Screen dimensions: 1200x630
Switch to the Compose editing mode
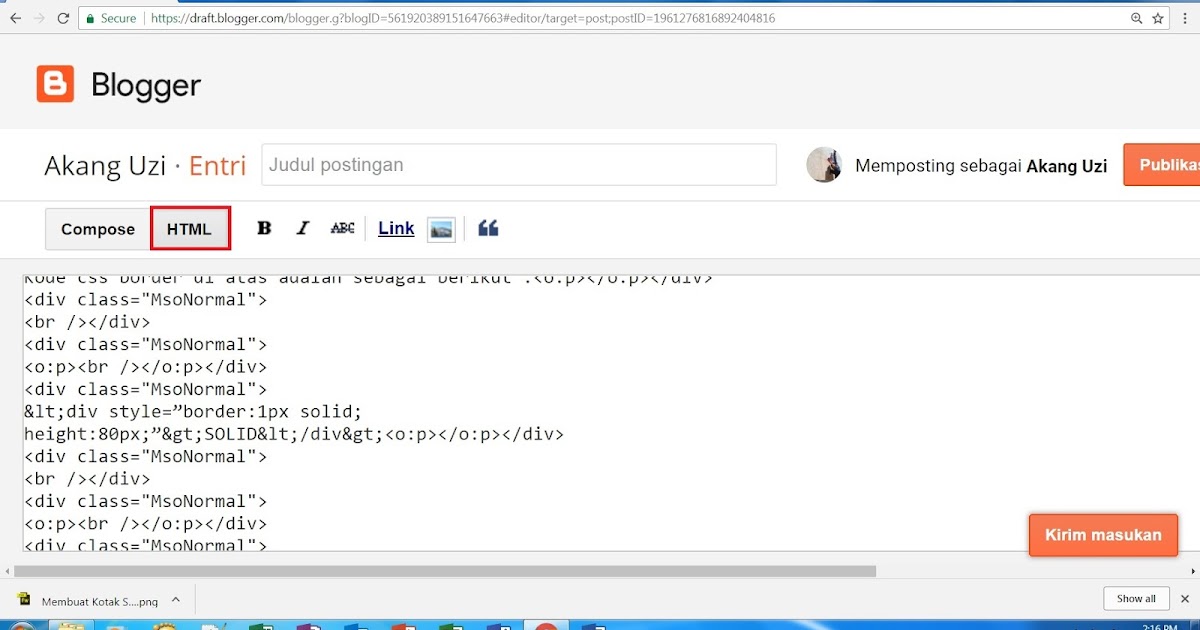click(x=96, y=229)
